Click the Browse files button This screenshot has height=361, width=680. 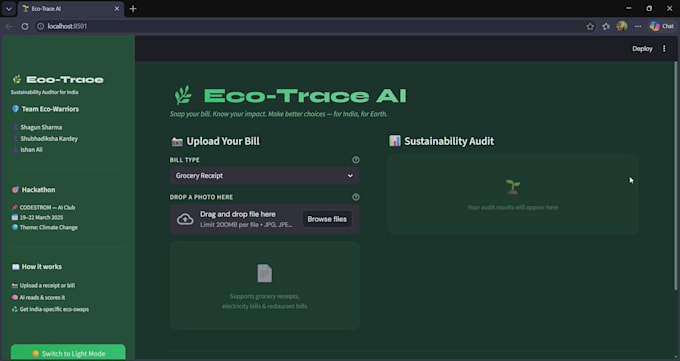tap(327, 219)
